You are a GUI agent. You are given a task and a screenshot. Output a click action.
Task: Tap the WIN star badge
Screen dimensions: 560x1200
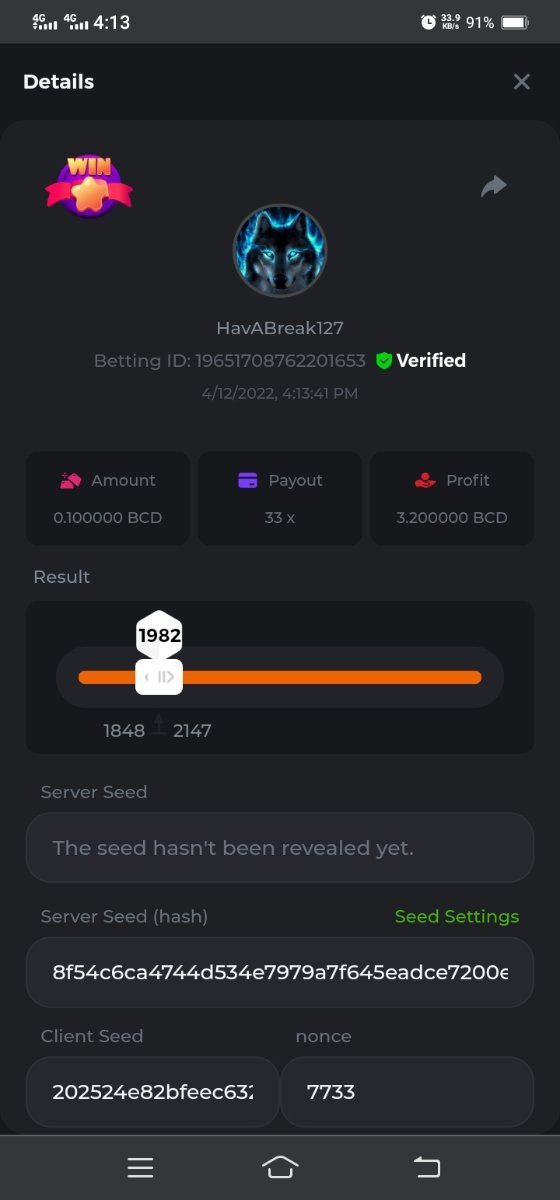coord(89,186)
